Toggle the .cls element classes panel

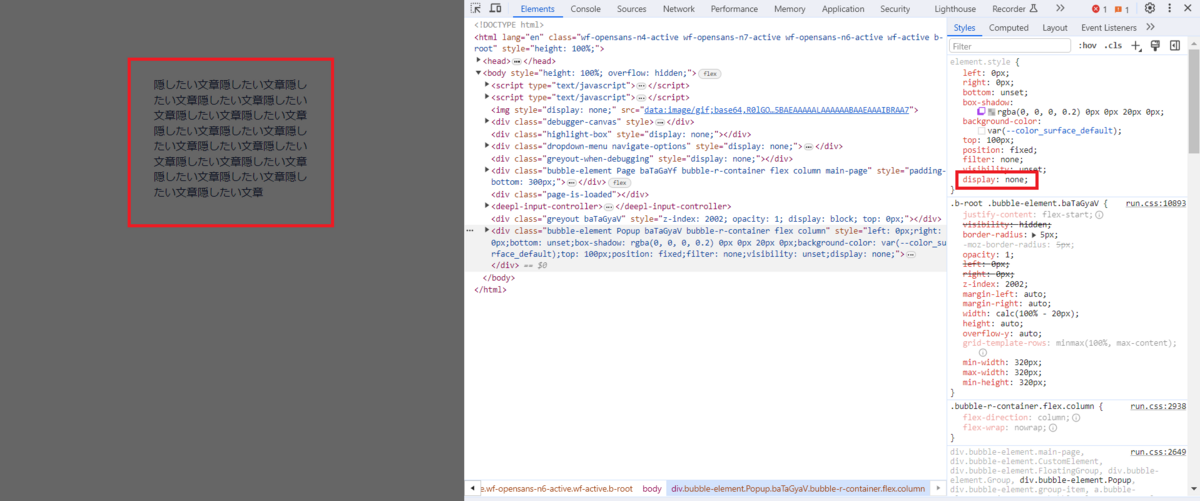1113,46
